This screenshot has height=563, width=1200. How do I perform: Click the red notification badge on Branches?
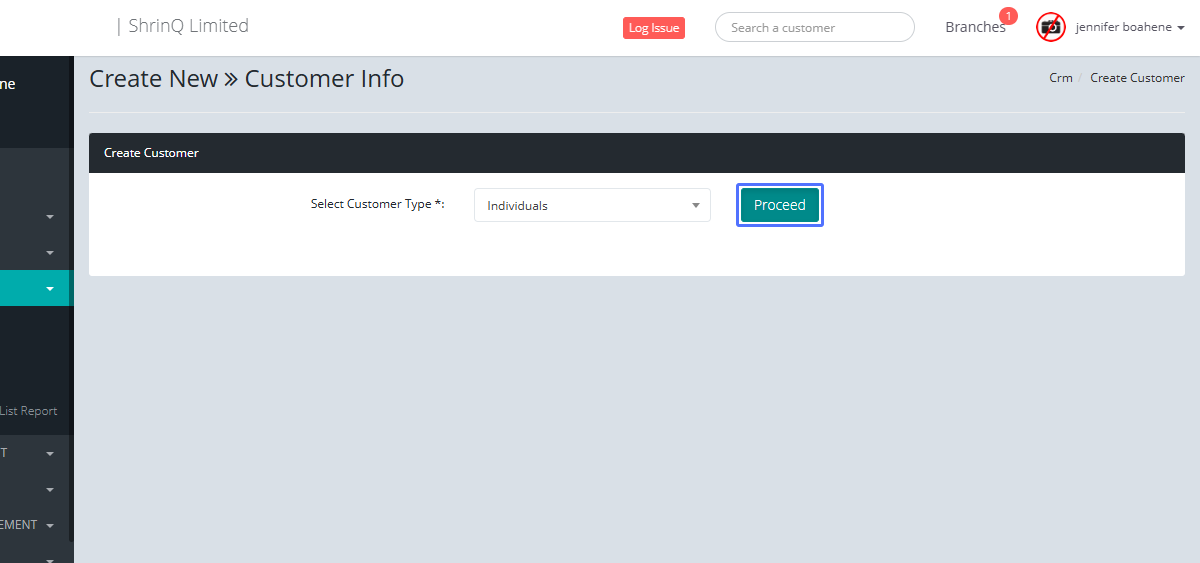pos(1008,16)
